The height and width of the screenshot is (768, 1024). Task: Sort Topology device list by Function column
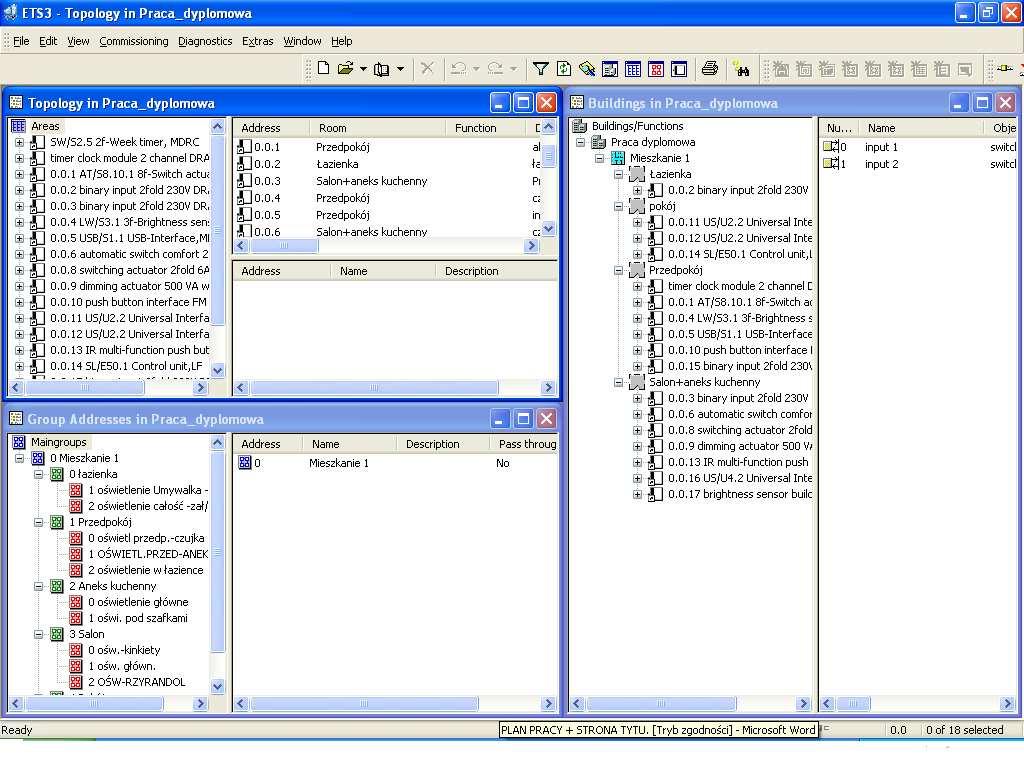click(x=488, y=128)
